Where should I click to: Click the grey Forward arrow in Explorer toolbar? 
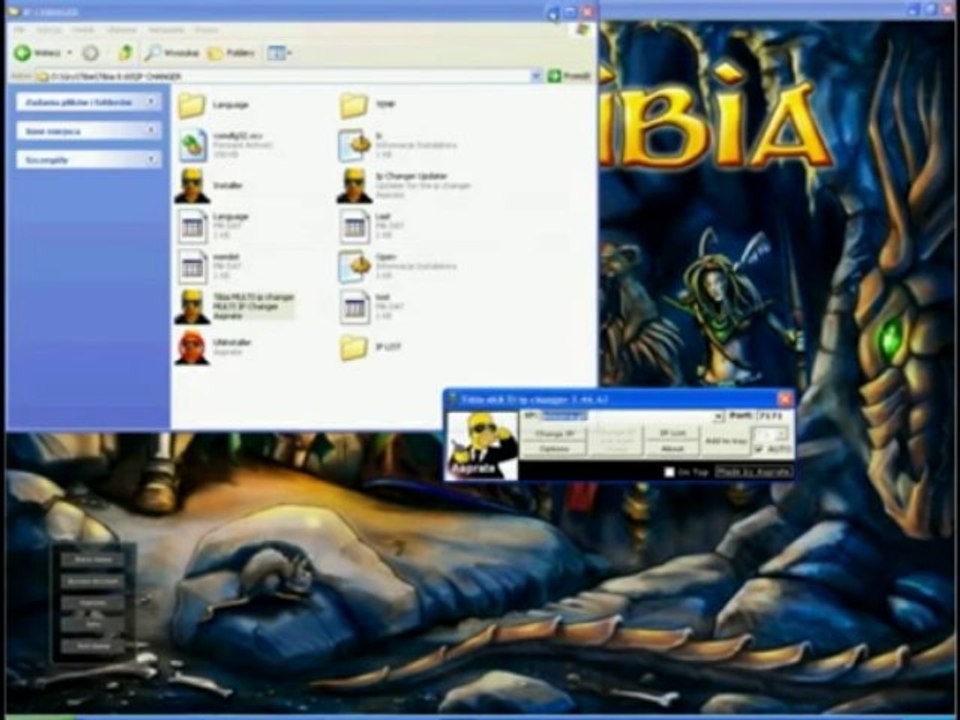pos(91,53)
